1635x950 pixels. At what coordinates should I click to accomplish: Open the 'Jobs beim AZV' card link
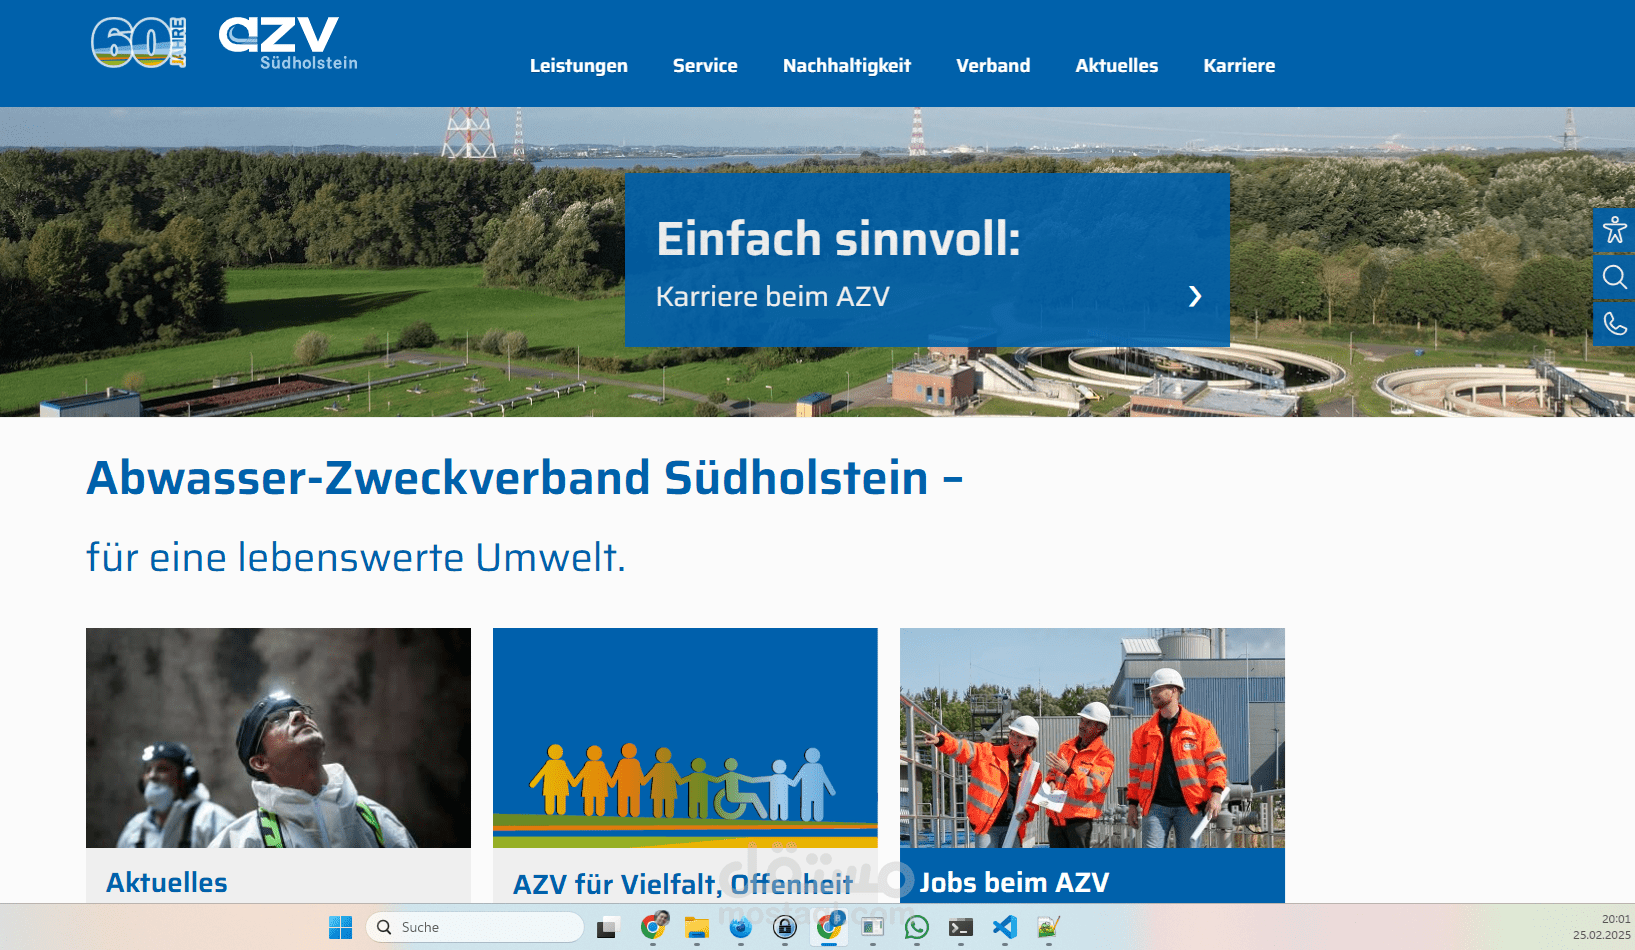(x=1014, y=883)
